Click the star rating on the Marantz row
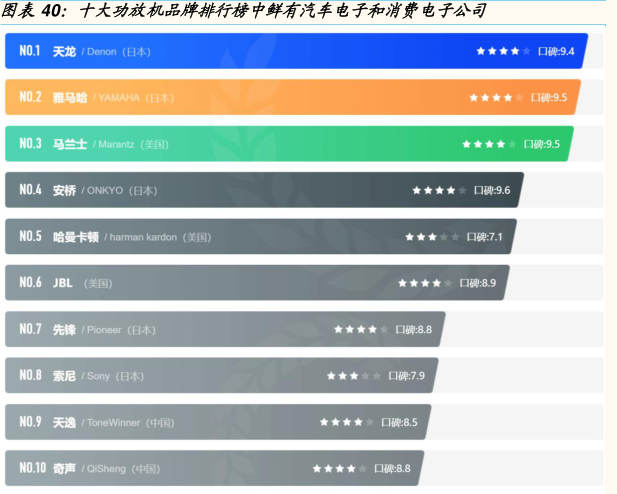617x494 pixels. coord(489,144)
